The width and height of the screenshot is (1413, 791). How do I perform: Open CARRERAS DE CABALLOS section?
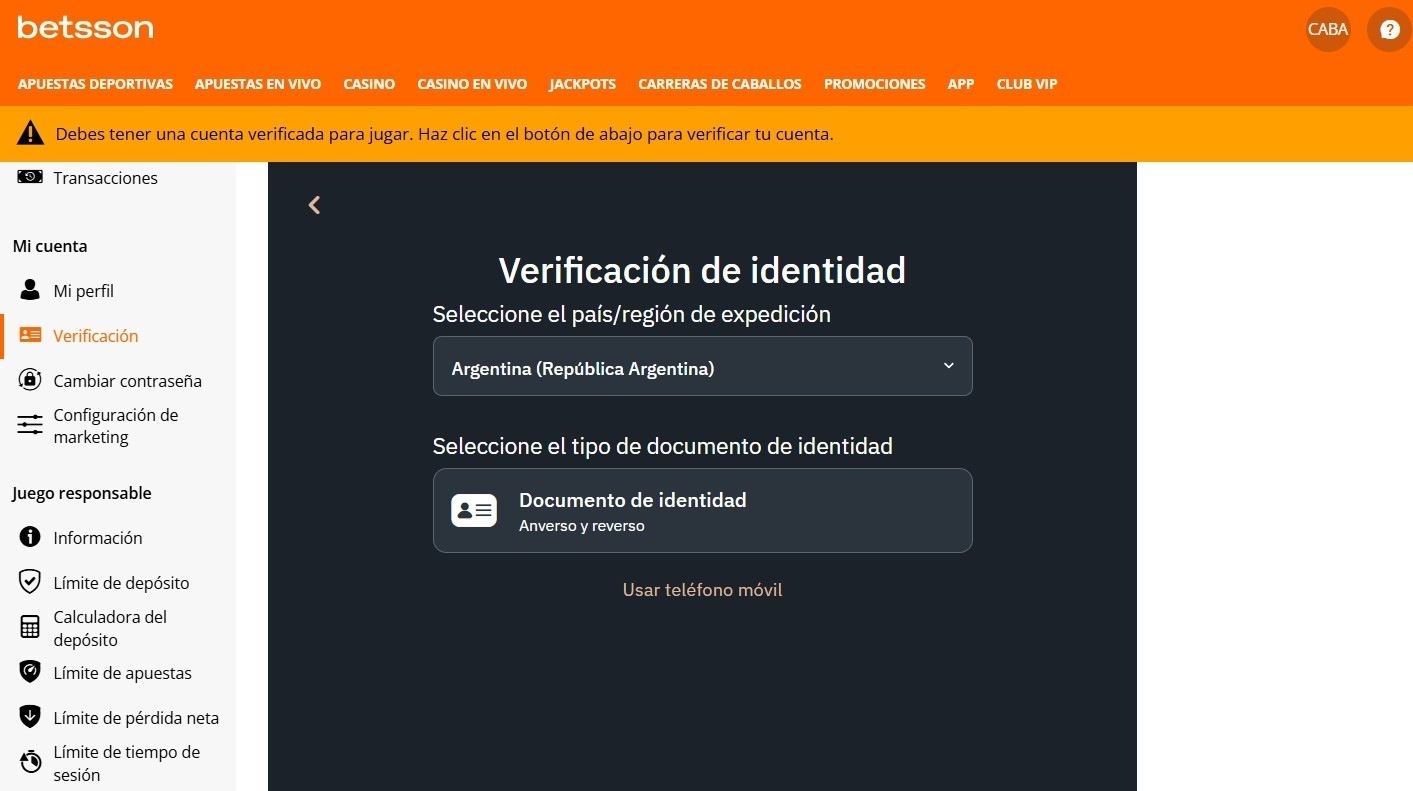[719, 84]
